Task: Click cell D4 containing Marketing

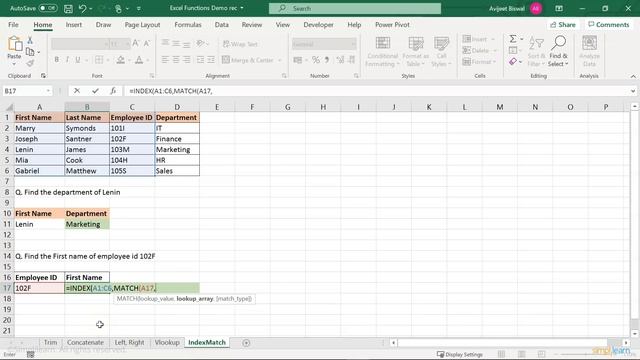Action: click(177, 149)
